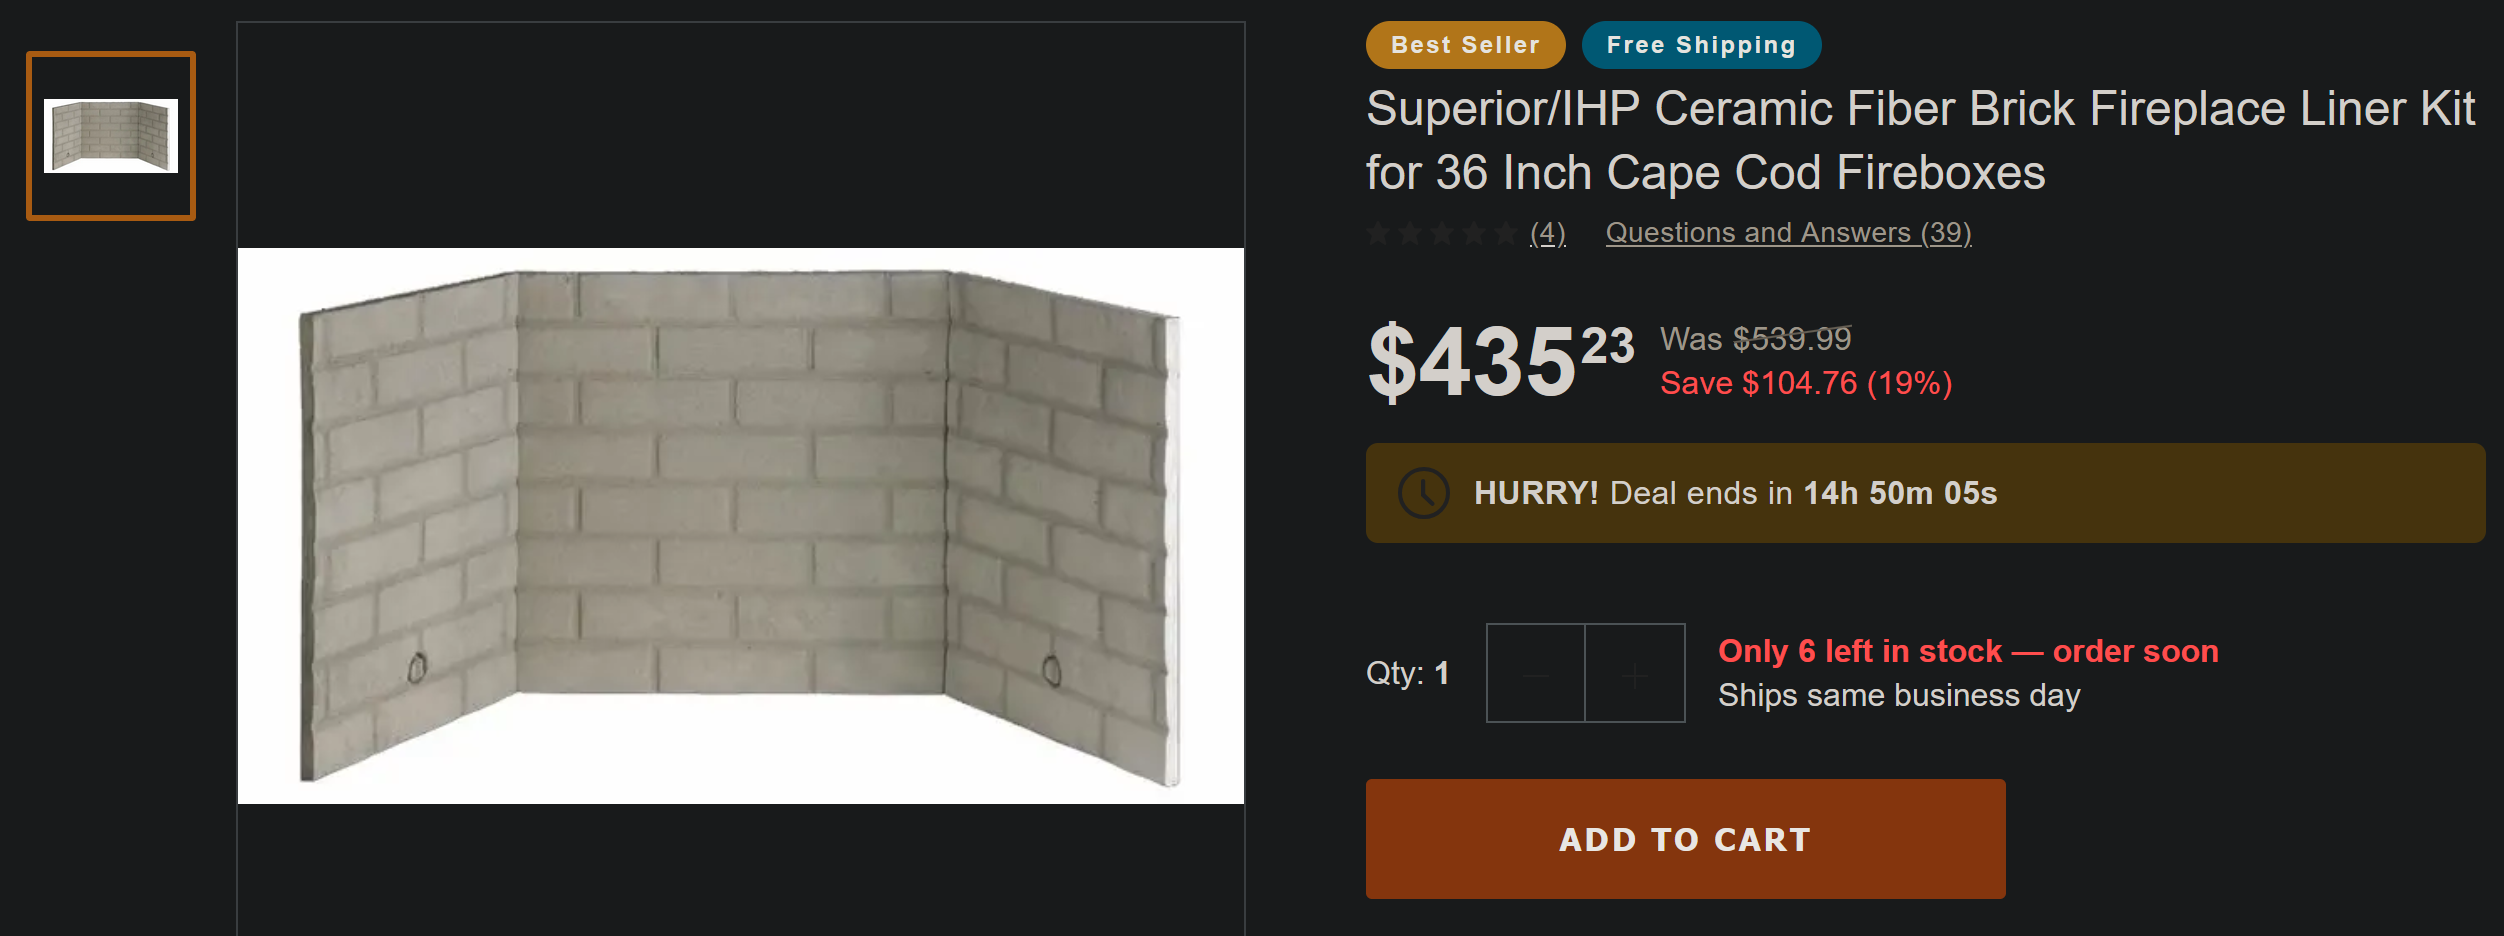
Task: Click the five-star rating icons
Action: click(x=1442, y=234)
